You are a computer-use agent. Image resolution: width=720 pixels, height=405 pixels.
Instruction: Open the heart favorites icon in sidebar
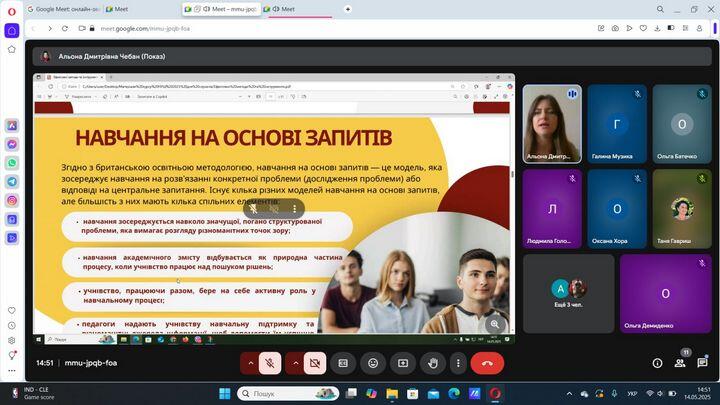12,310
